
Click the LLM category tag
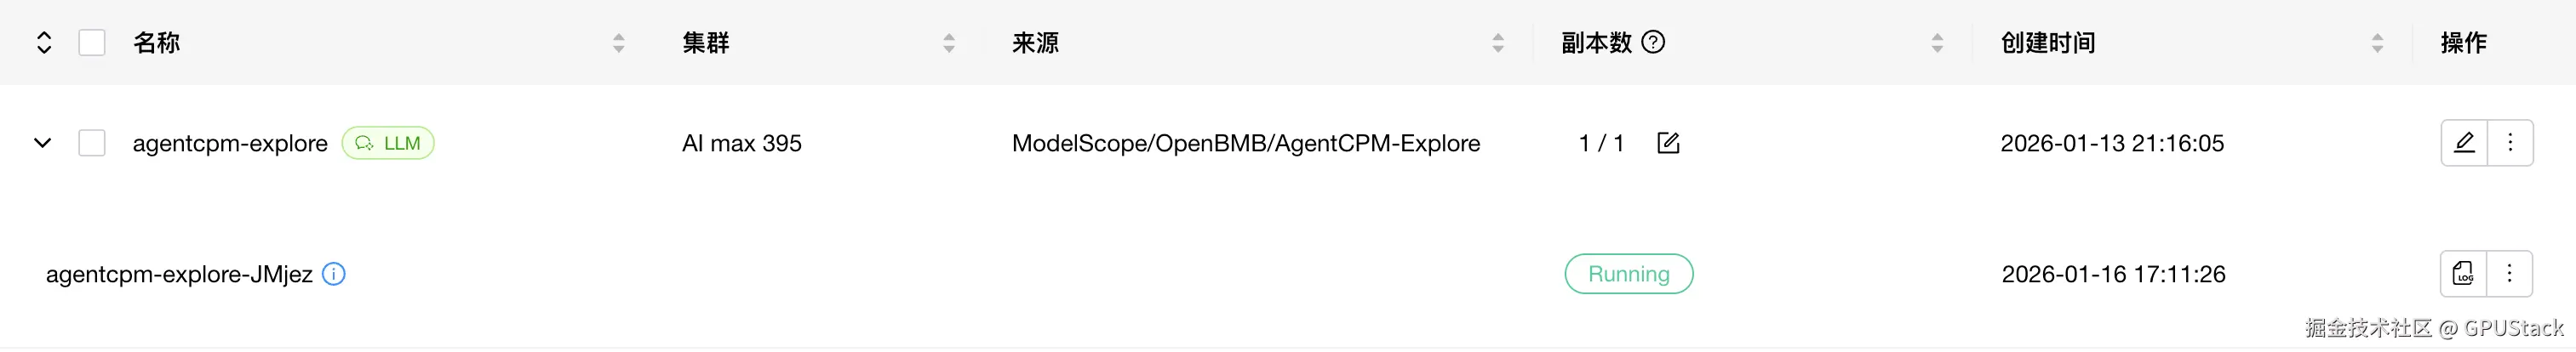pyautogui.click(x=388, y=143)
